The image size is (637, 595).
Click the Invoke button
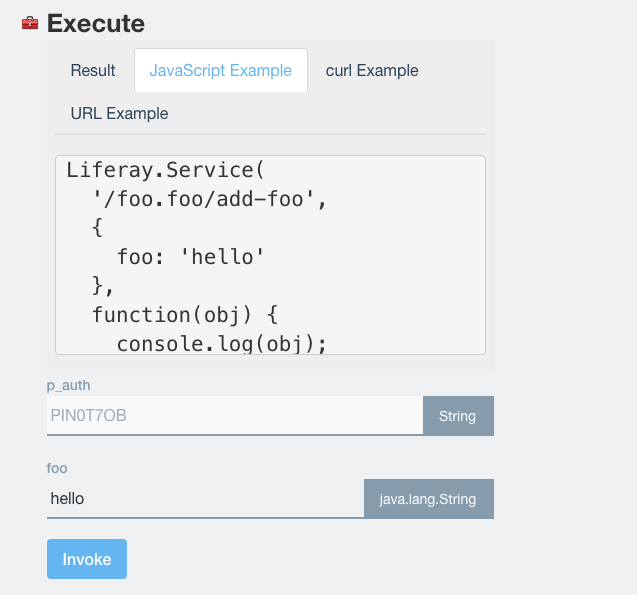[x=87, y=559]
